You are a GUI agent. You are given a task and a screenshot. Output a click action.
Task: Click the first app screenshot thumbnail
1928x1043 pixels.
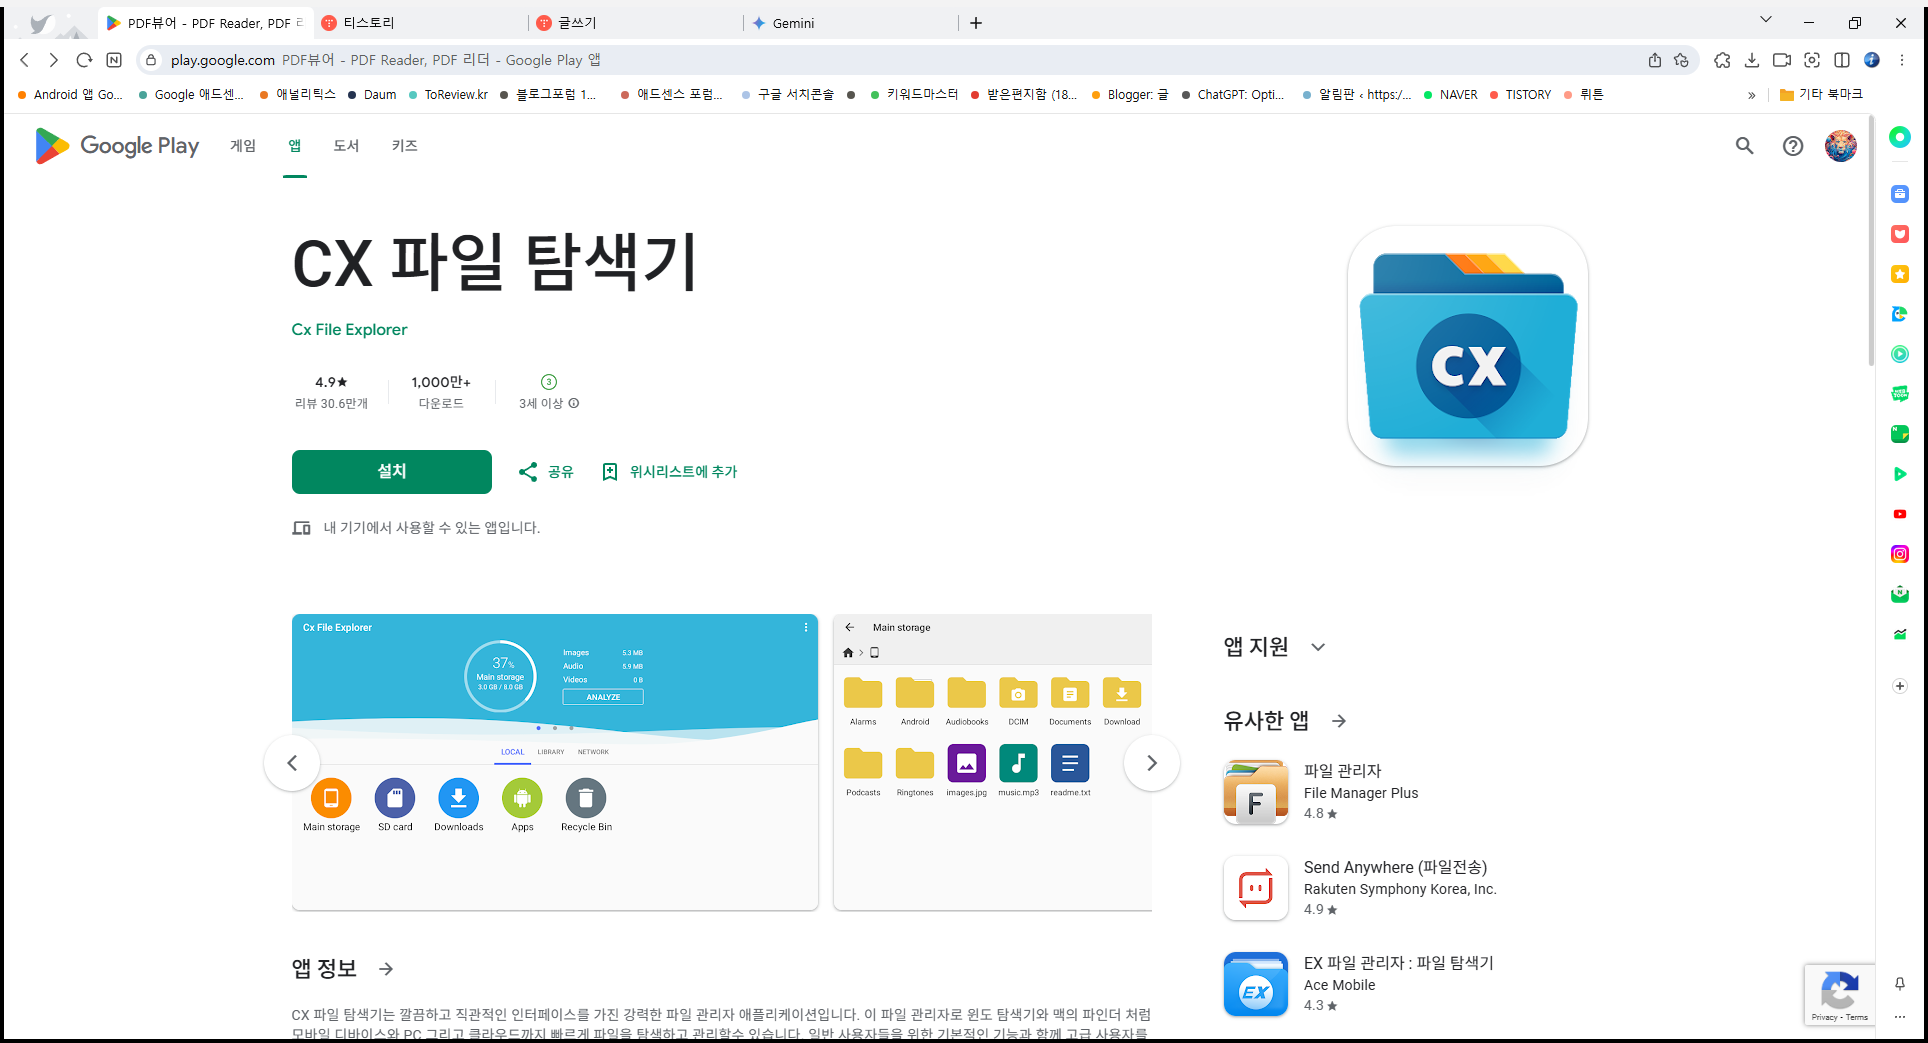pos(555,762)
